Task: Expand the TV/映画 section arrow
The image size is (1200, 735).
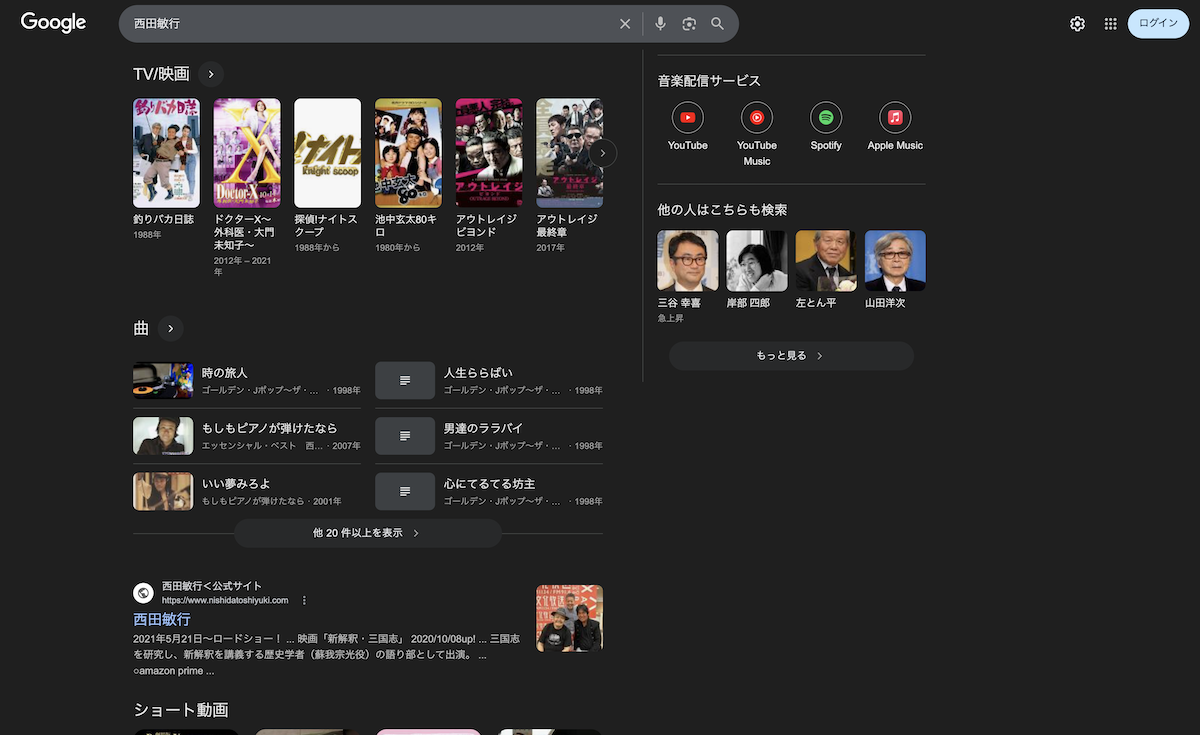Action: [211, 74]
